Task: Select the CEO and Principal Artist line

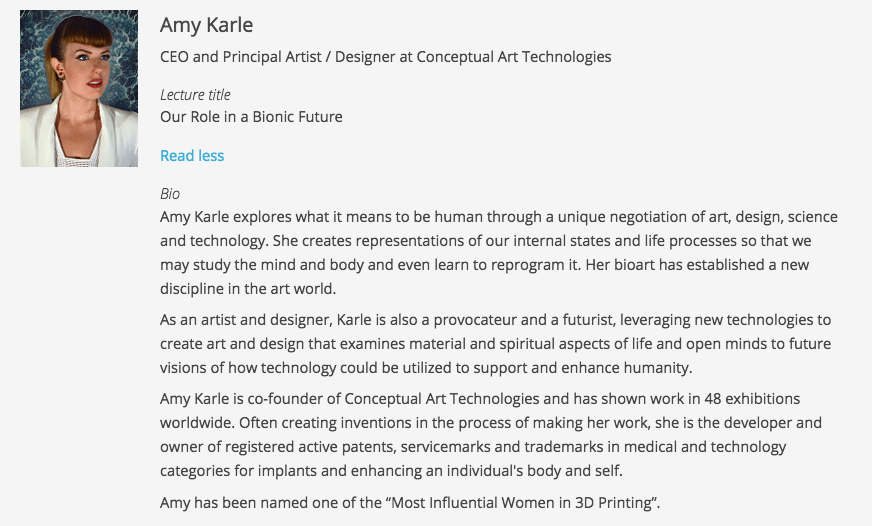Action: point(385,57)
